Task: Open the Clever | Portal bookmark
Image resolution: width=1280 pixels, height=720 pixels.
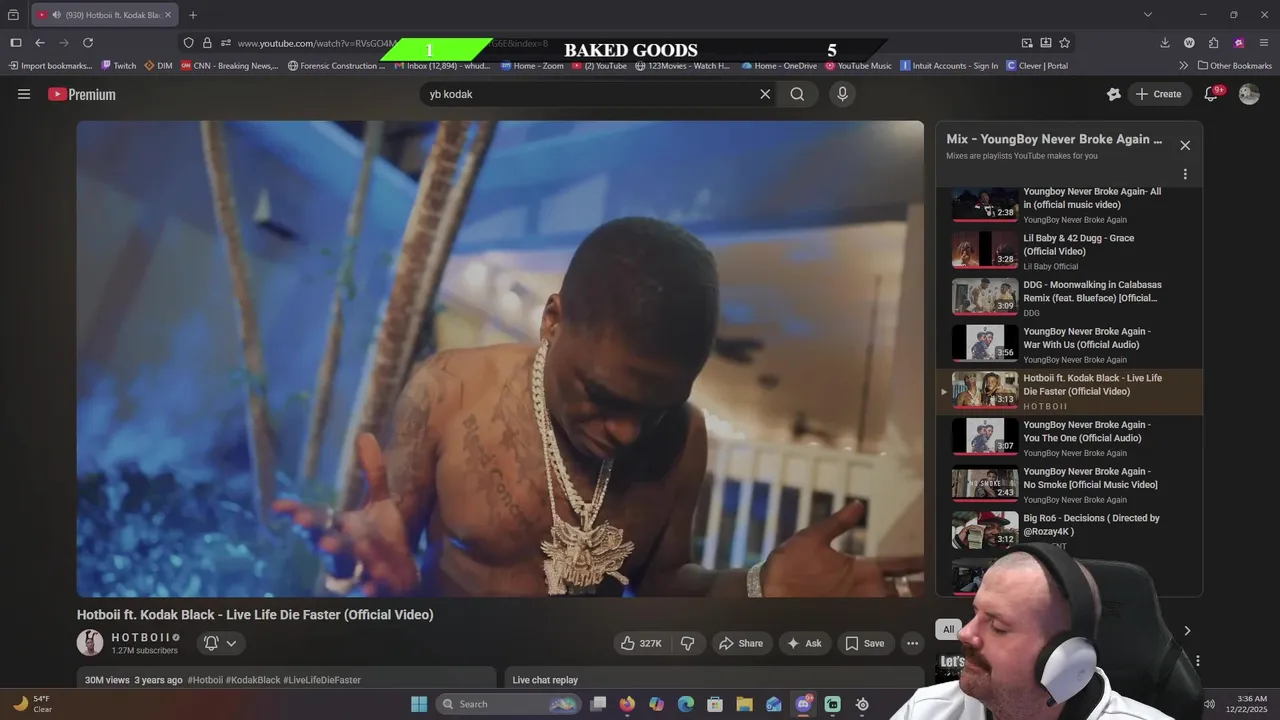Action: click(x=1036, y=66)
